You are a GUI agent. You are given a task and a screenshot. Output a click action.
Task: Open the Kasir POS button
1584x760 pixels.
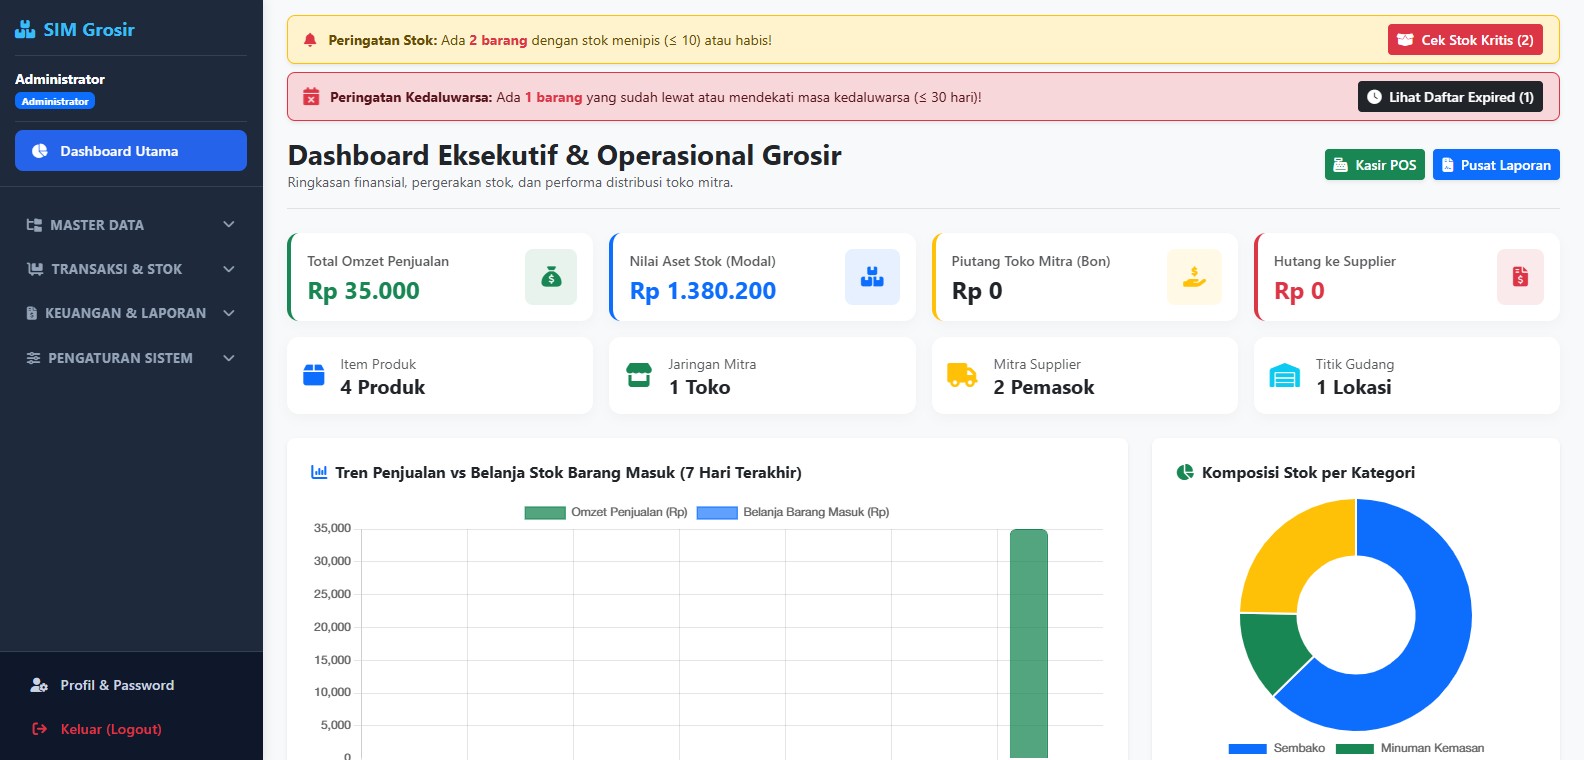1375,165
